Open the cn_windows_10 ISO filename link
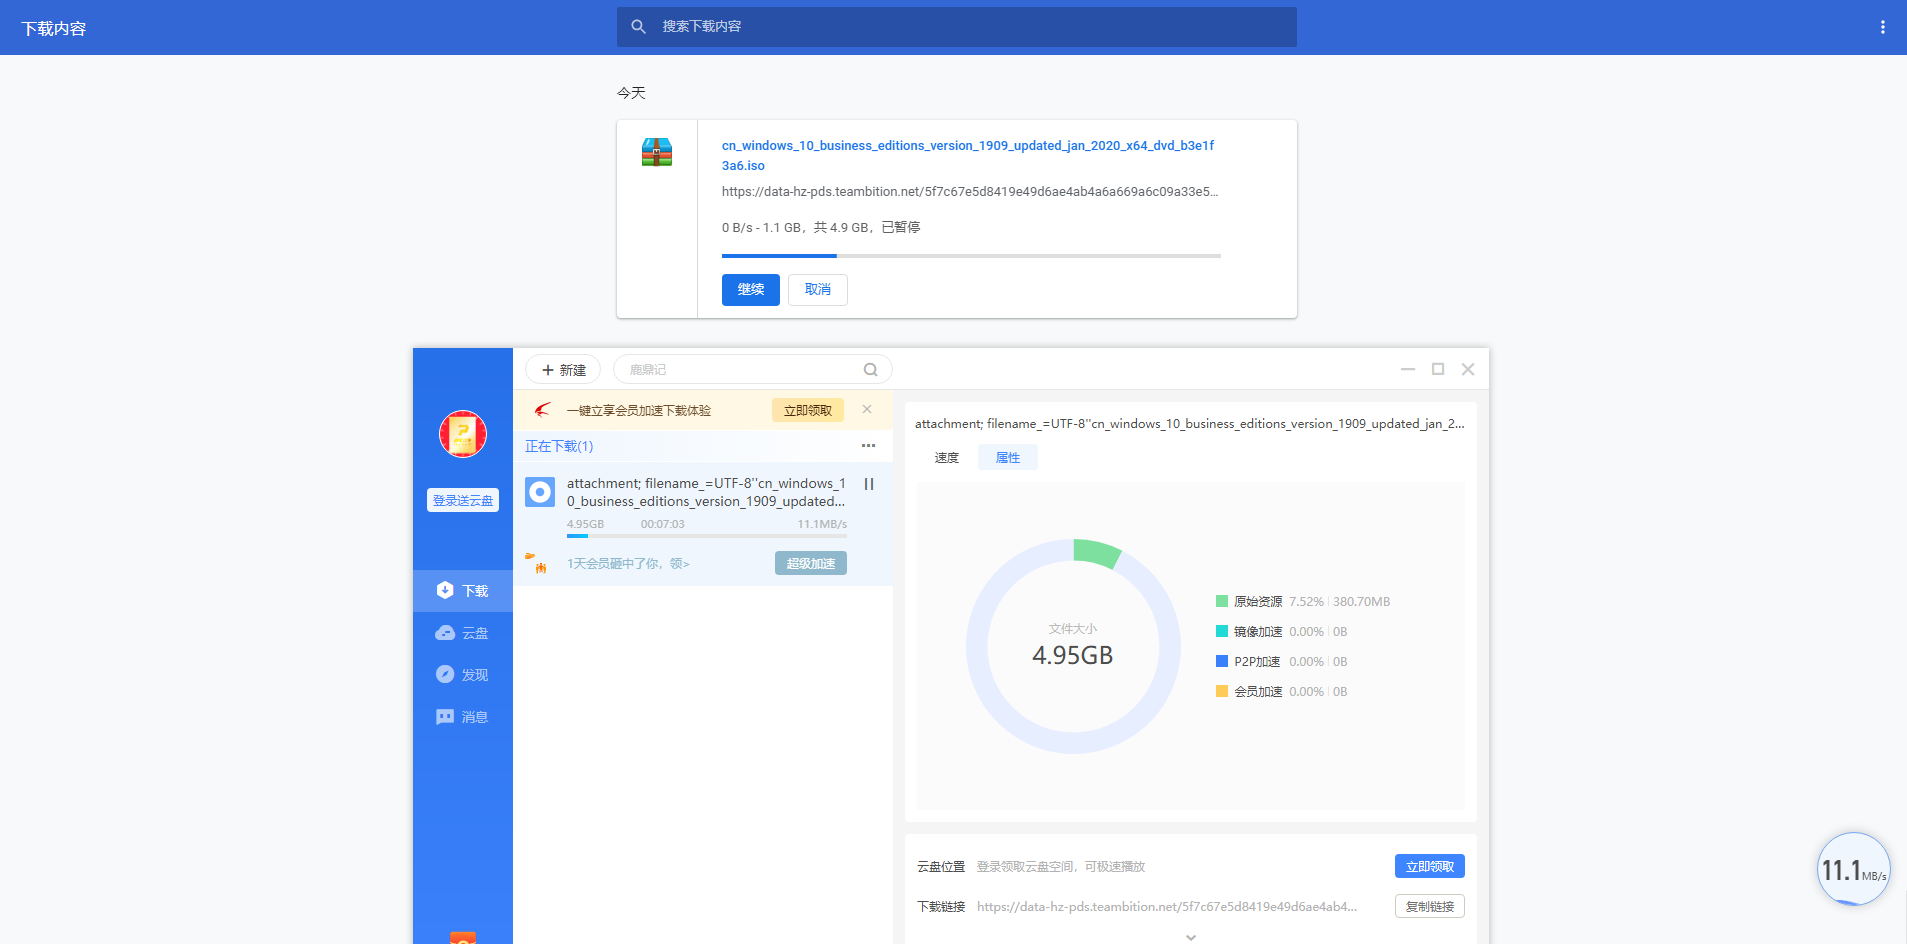Viewport: 1907px width, 944px height. [x=968, y=155]
